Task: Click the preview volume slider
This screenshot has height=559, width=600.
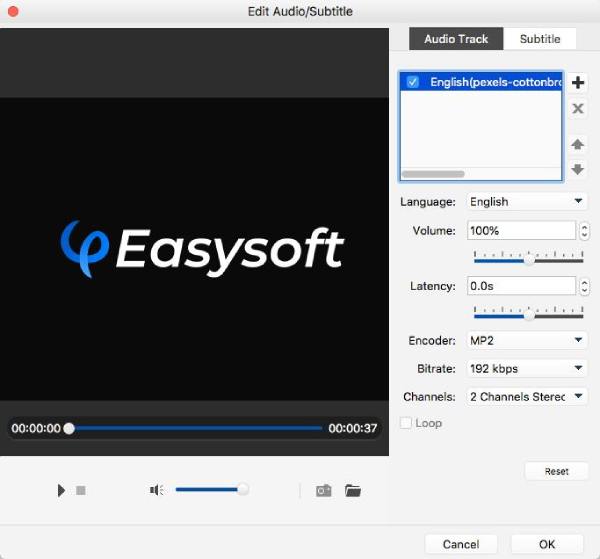Action: pos(212,489)
